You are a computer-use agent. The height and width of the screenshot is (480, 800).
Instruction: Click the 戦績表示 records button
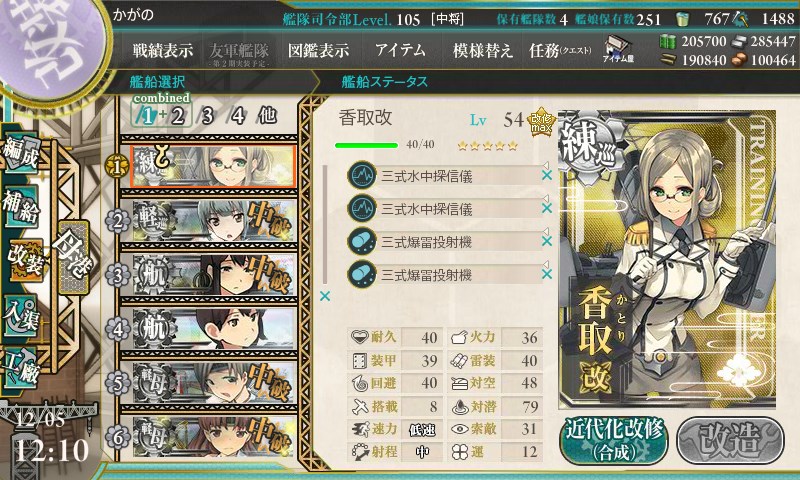(163, 50)
